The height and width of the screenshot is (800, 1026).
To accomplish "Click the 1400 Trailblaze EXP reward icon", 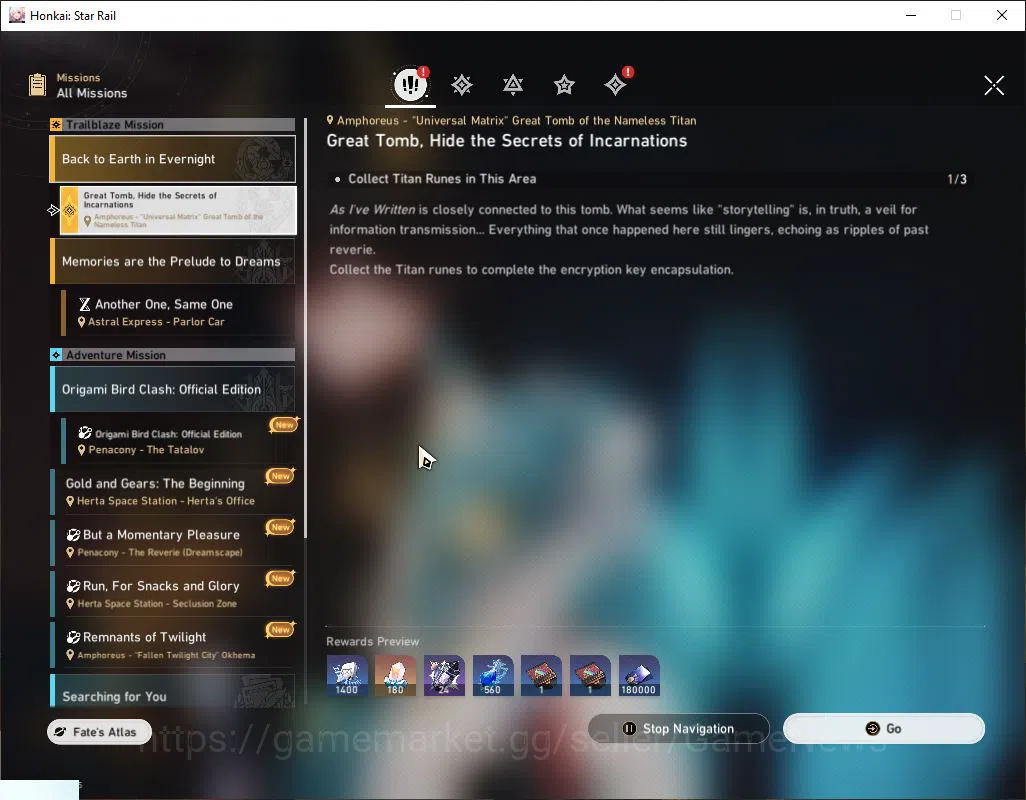I will (347, 675).
